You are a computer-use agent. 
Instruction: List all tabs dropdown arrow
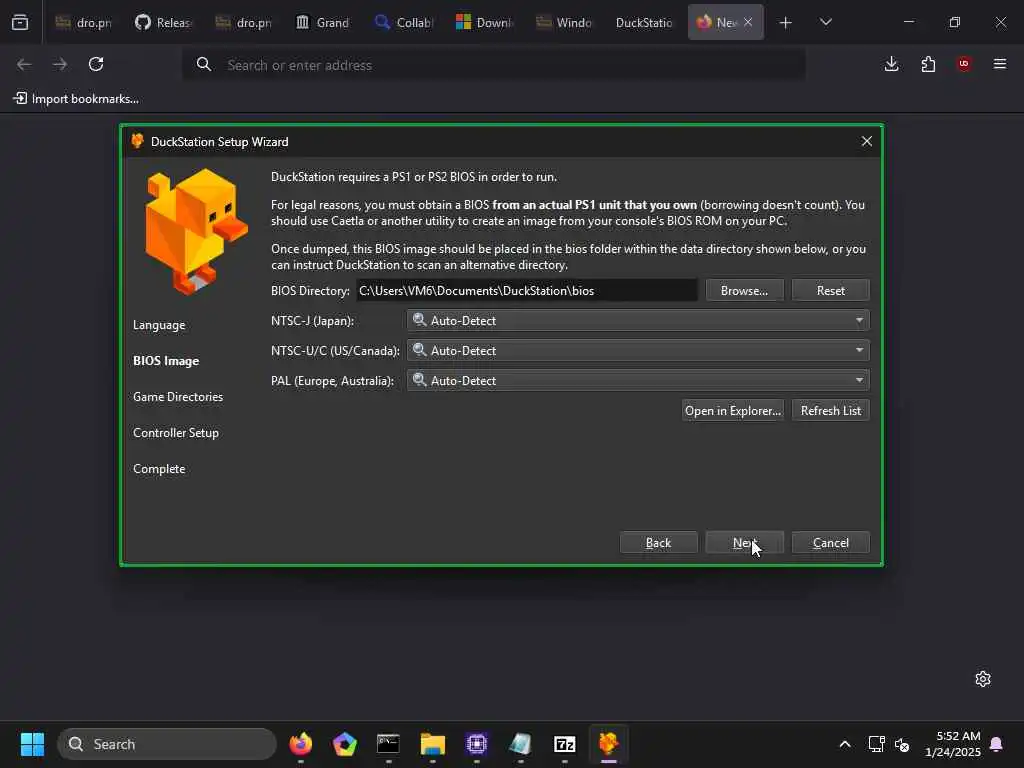pyautogui.click(x=825, y=22)
